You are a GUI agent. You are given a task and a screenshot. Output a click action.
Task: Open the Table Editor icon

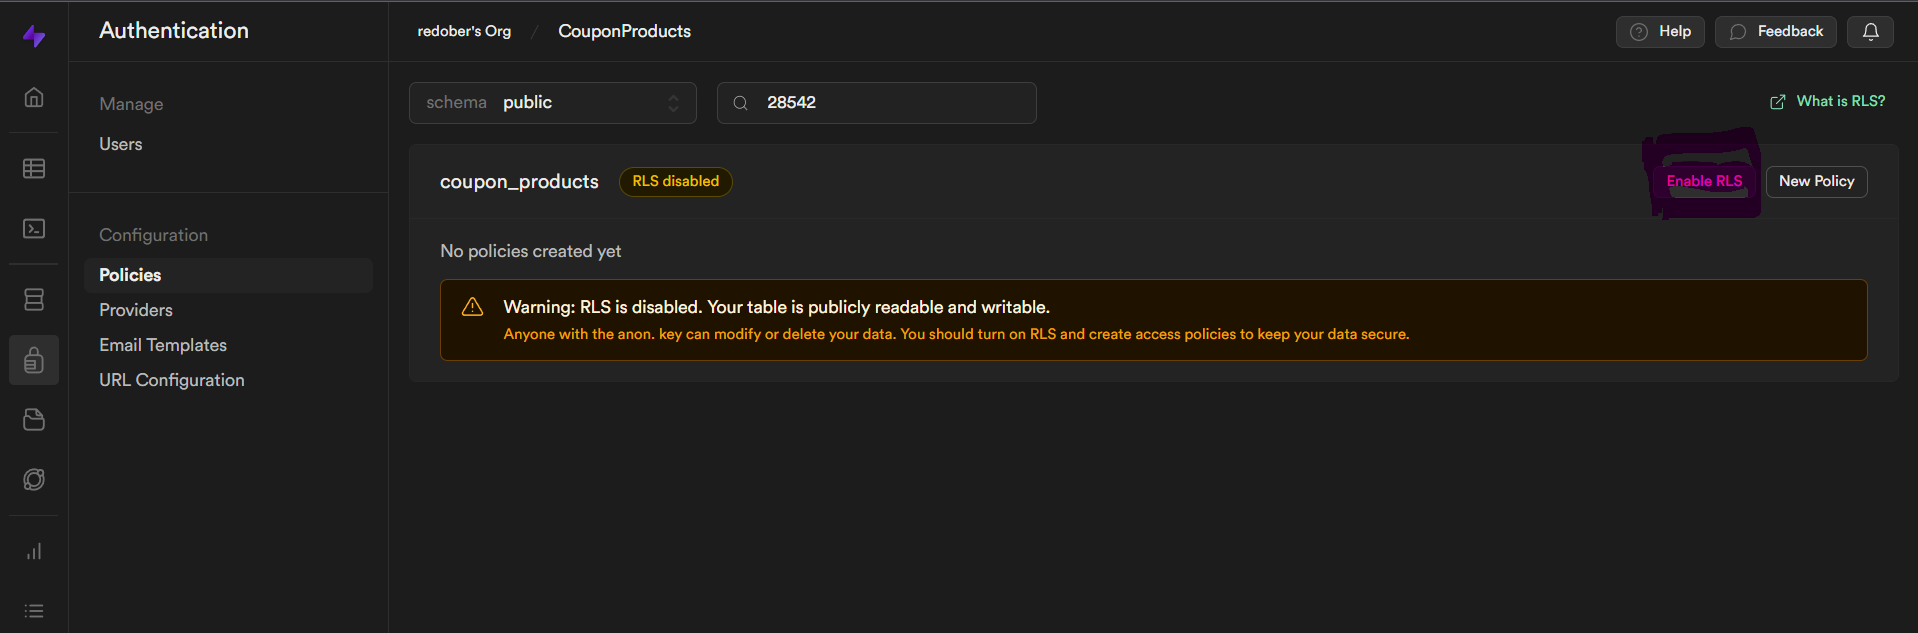tap(34, 168)
